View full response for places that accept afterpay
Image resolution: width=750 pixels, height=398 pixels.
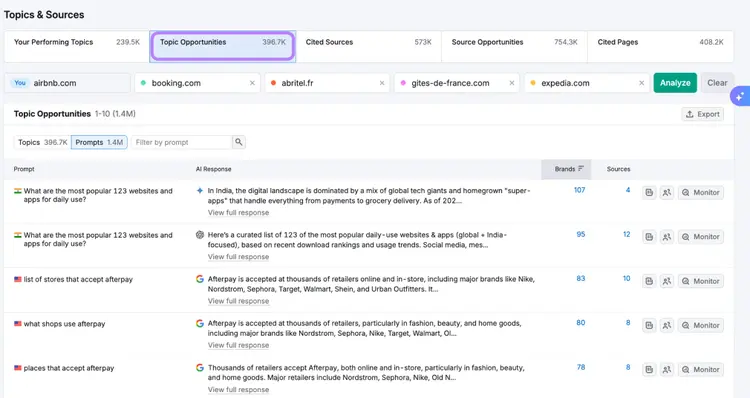(238, 389)
